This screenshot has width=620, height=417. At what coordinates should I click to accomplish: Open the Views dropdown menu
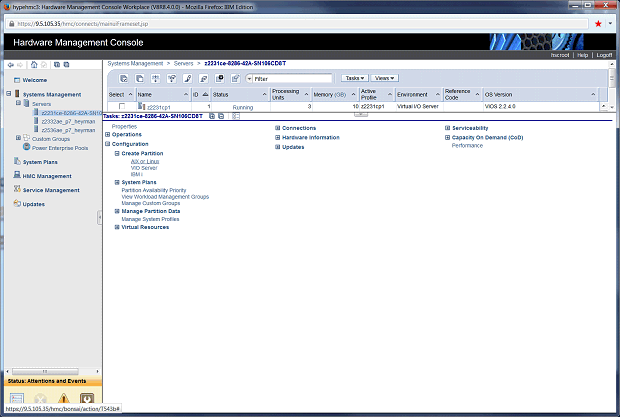384,78
